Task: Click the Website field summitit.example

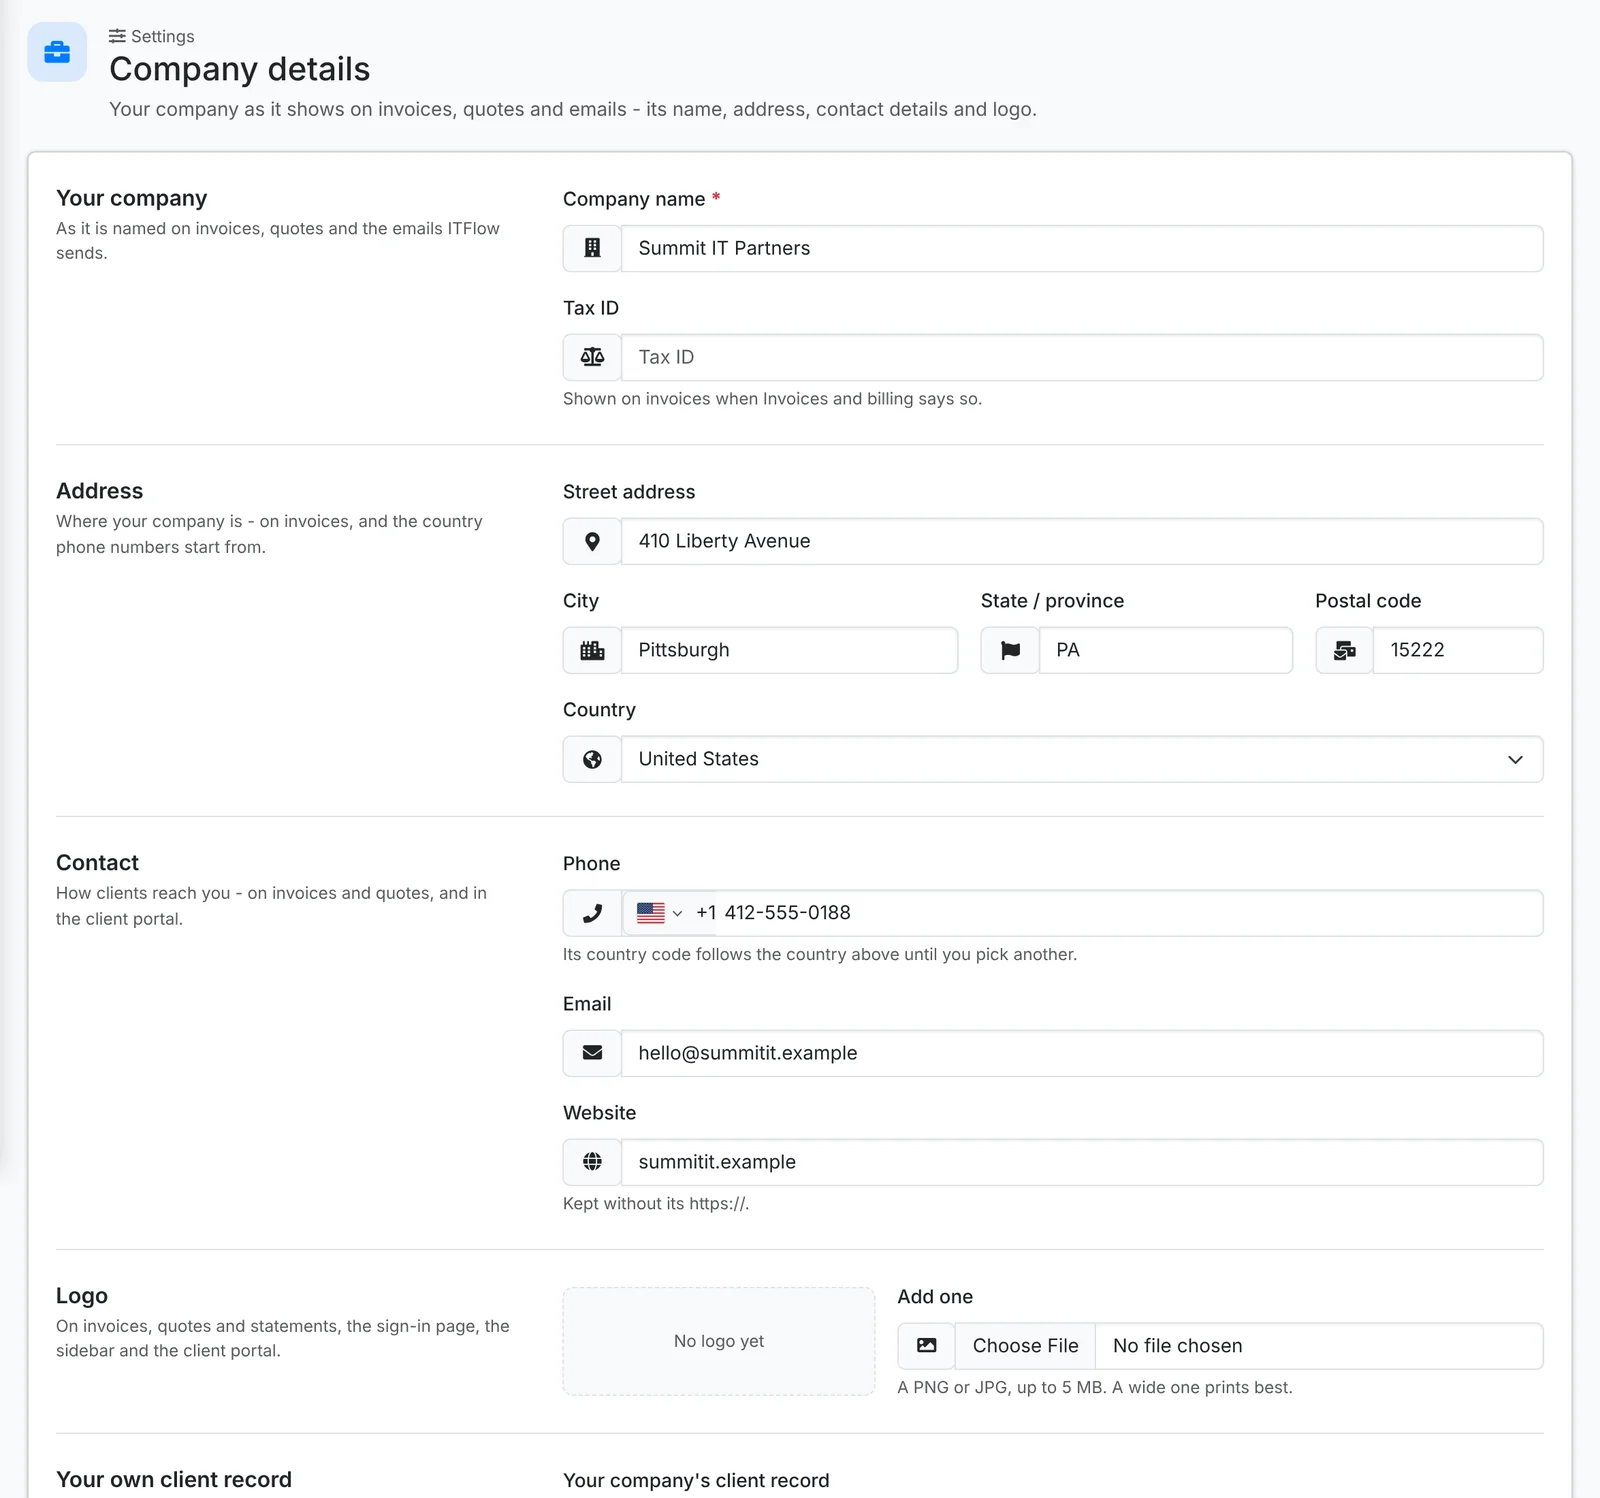Action: coord(1082,1162)
